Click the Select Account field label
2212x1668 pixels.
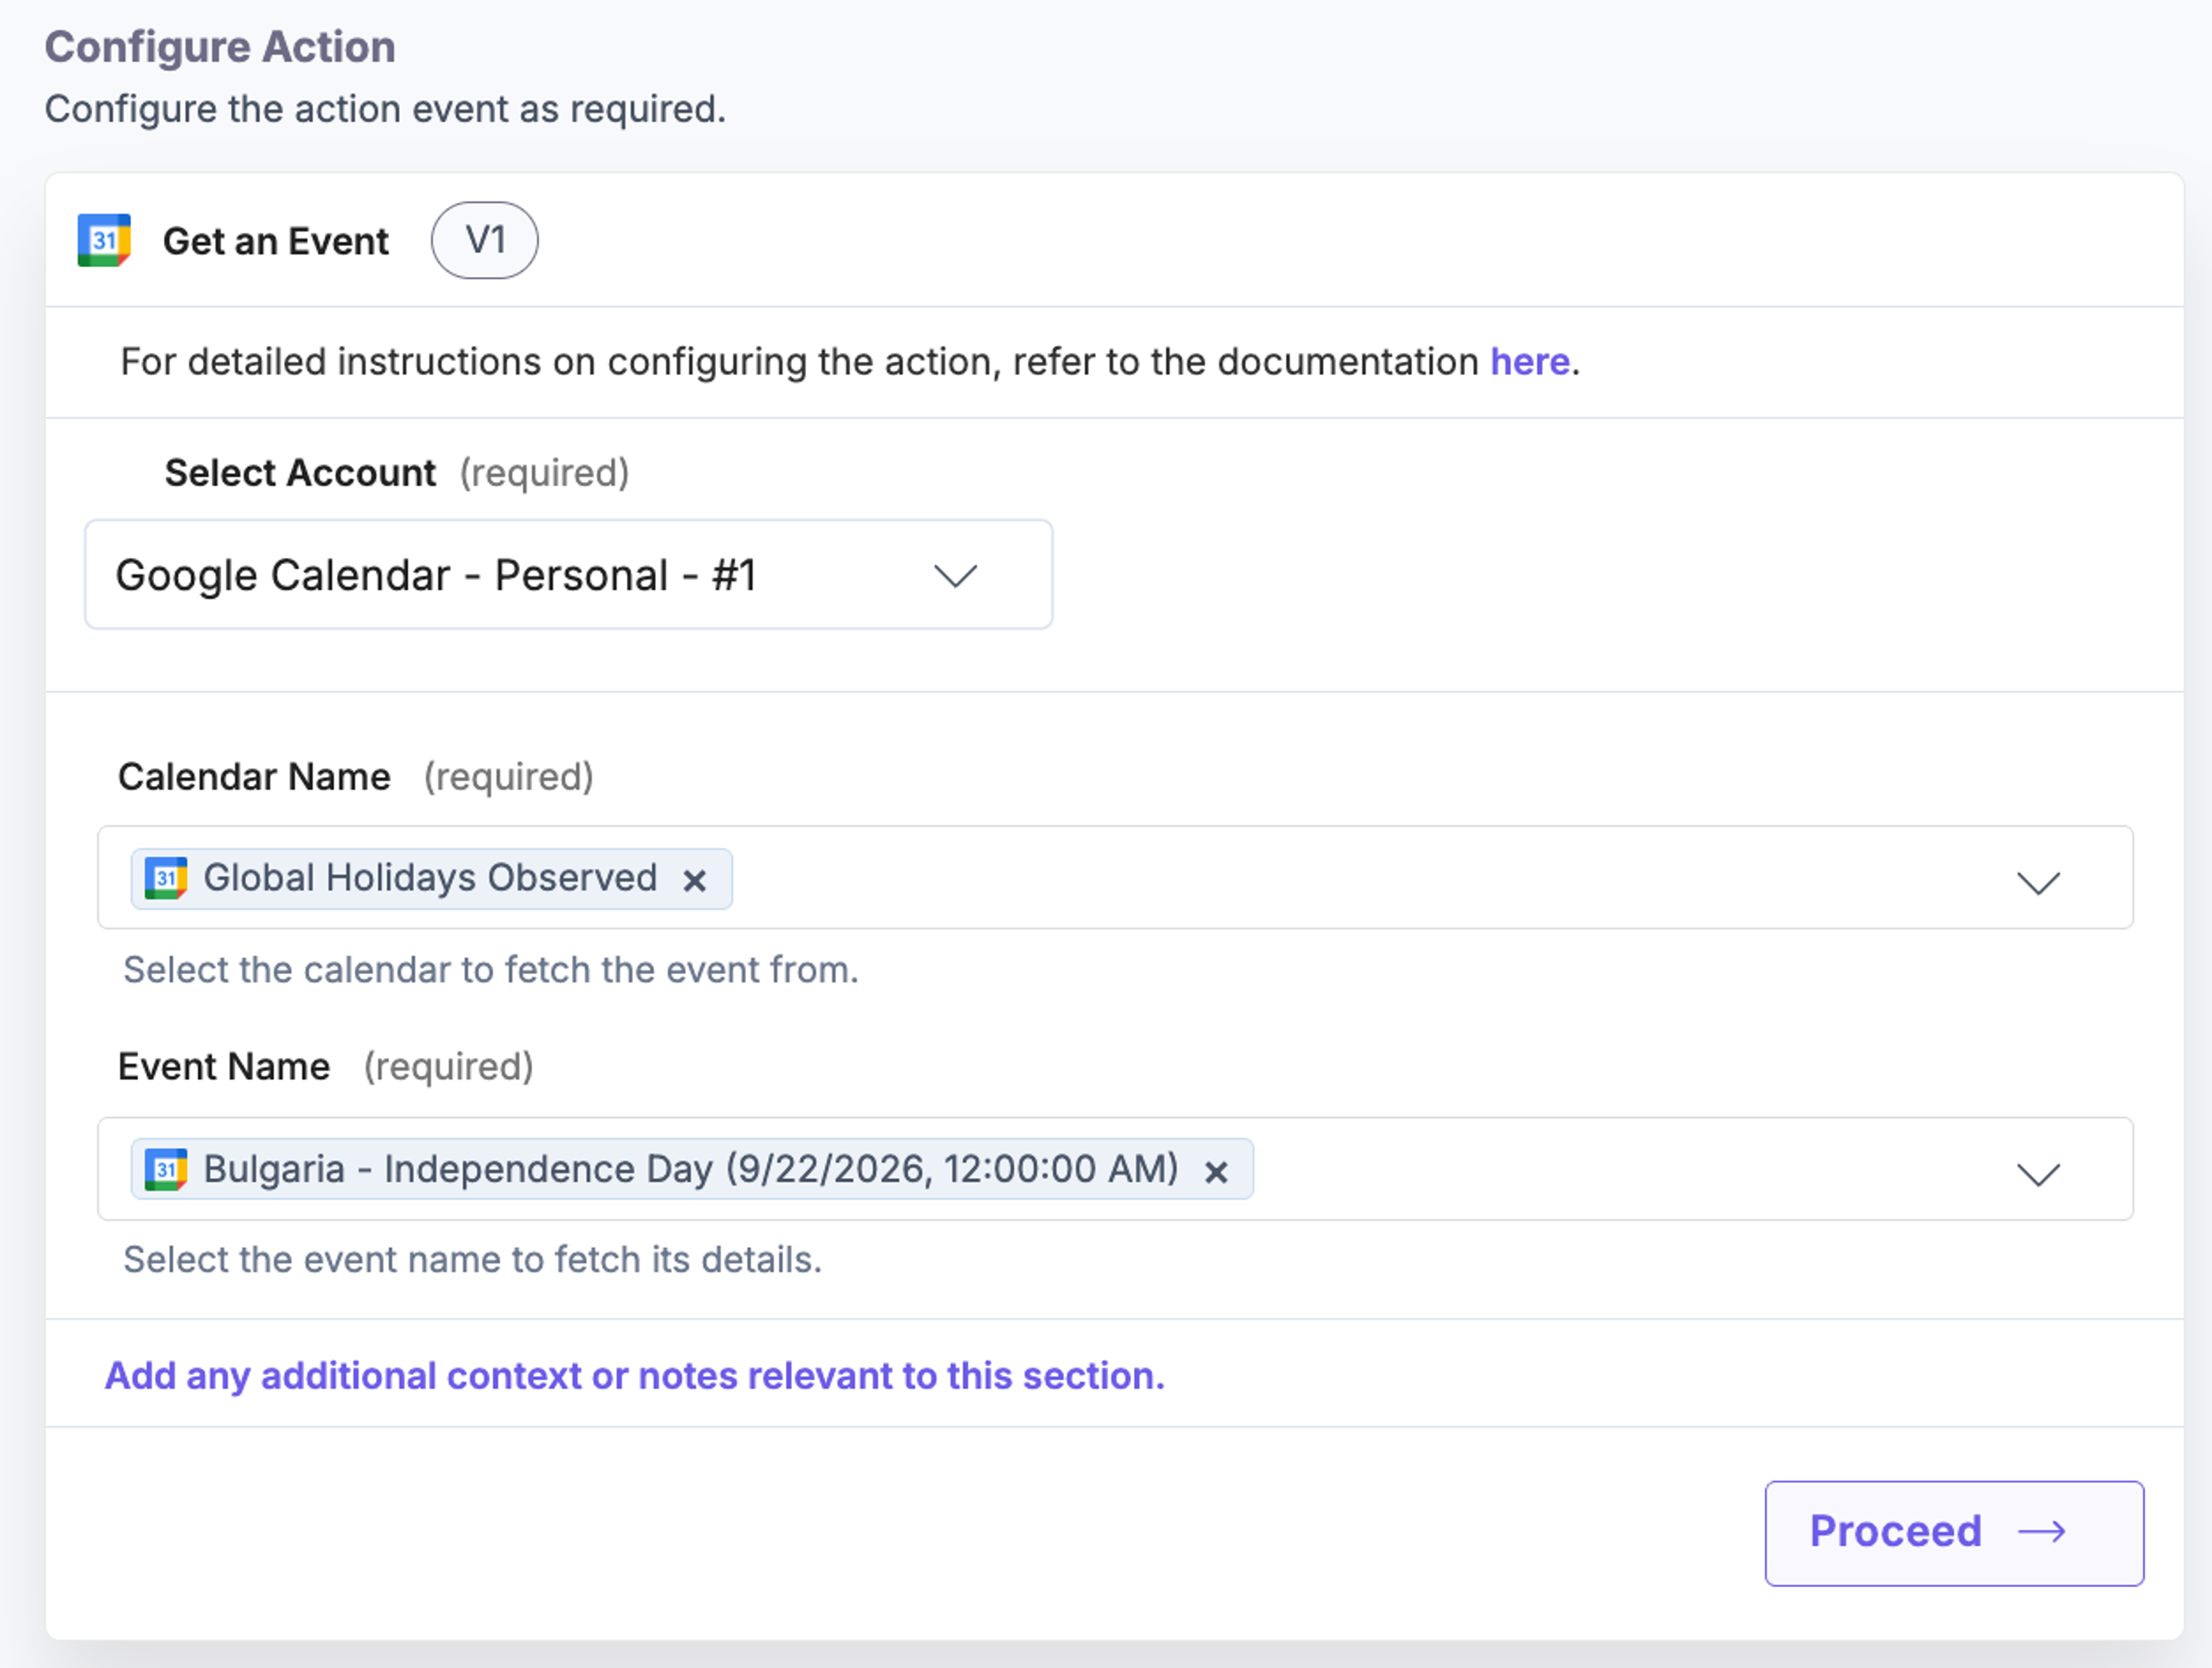(300, 473)
